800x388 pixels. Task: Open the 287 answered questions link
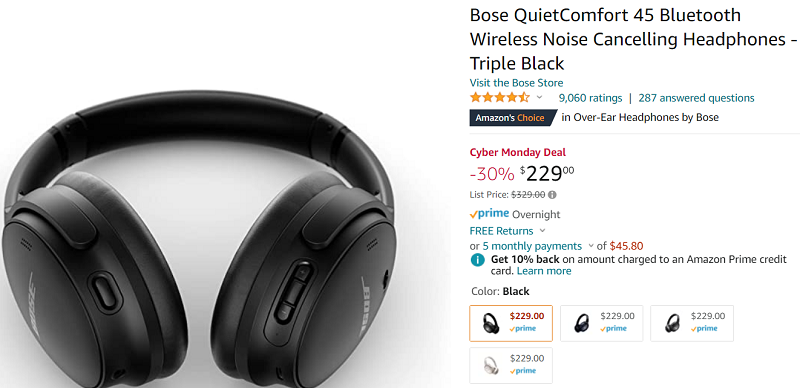coord(696,98)
